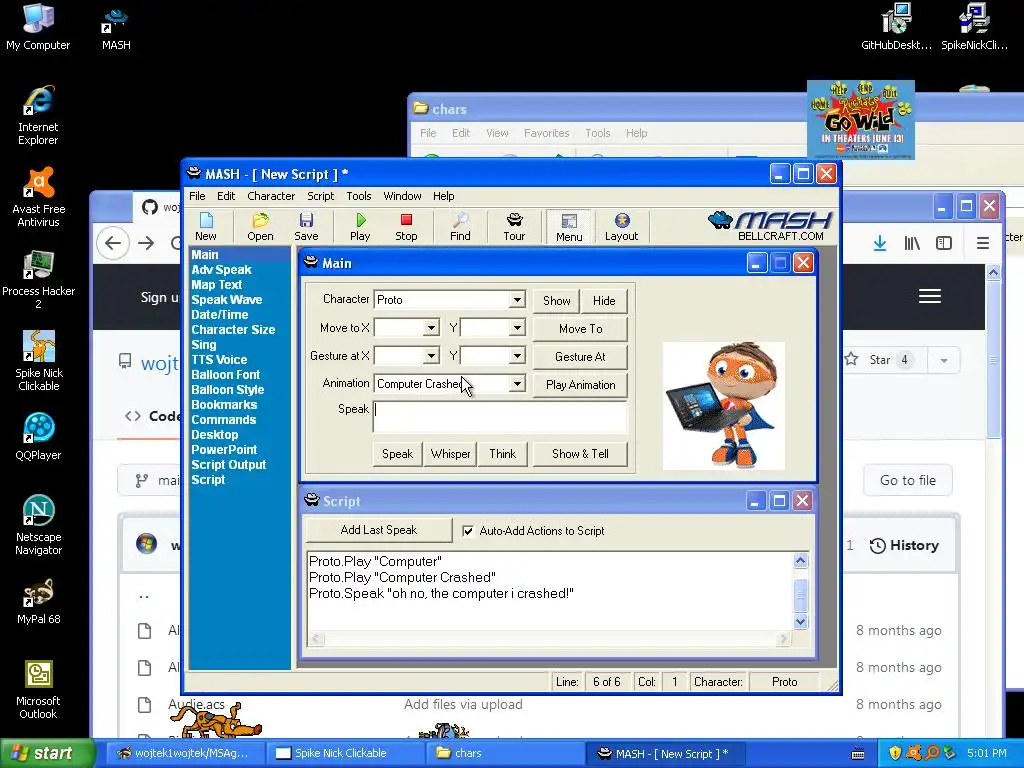Open History link on GitHub page
Image resolution: width=1024 pixels, height=768 pixels.
(x=904, y=545)
